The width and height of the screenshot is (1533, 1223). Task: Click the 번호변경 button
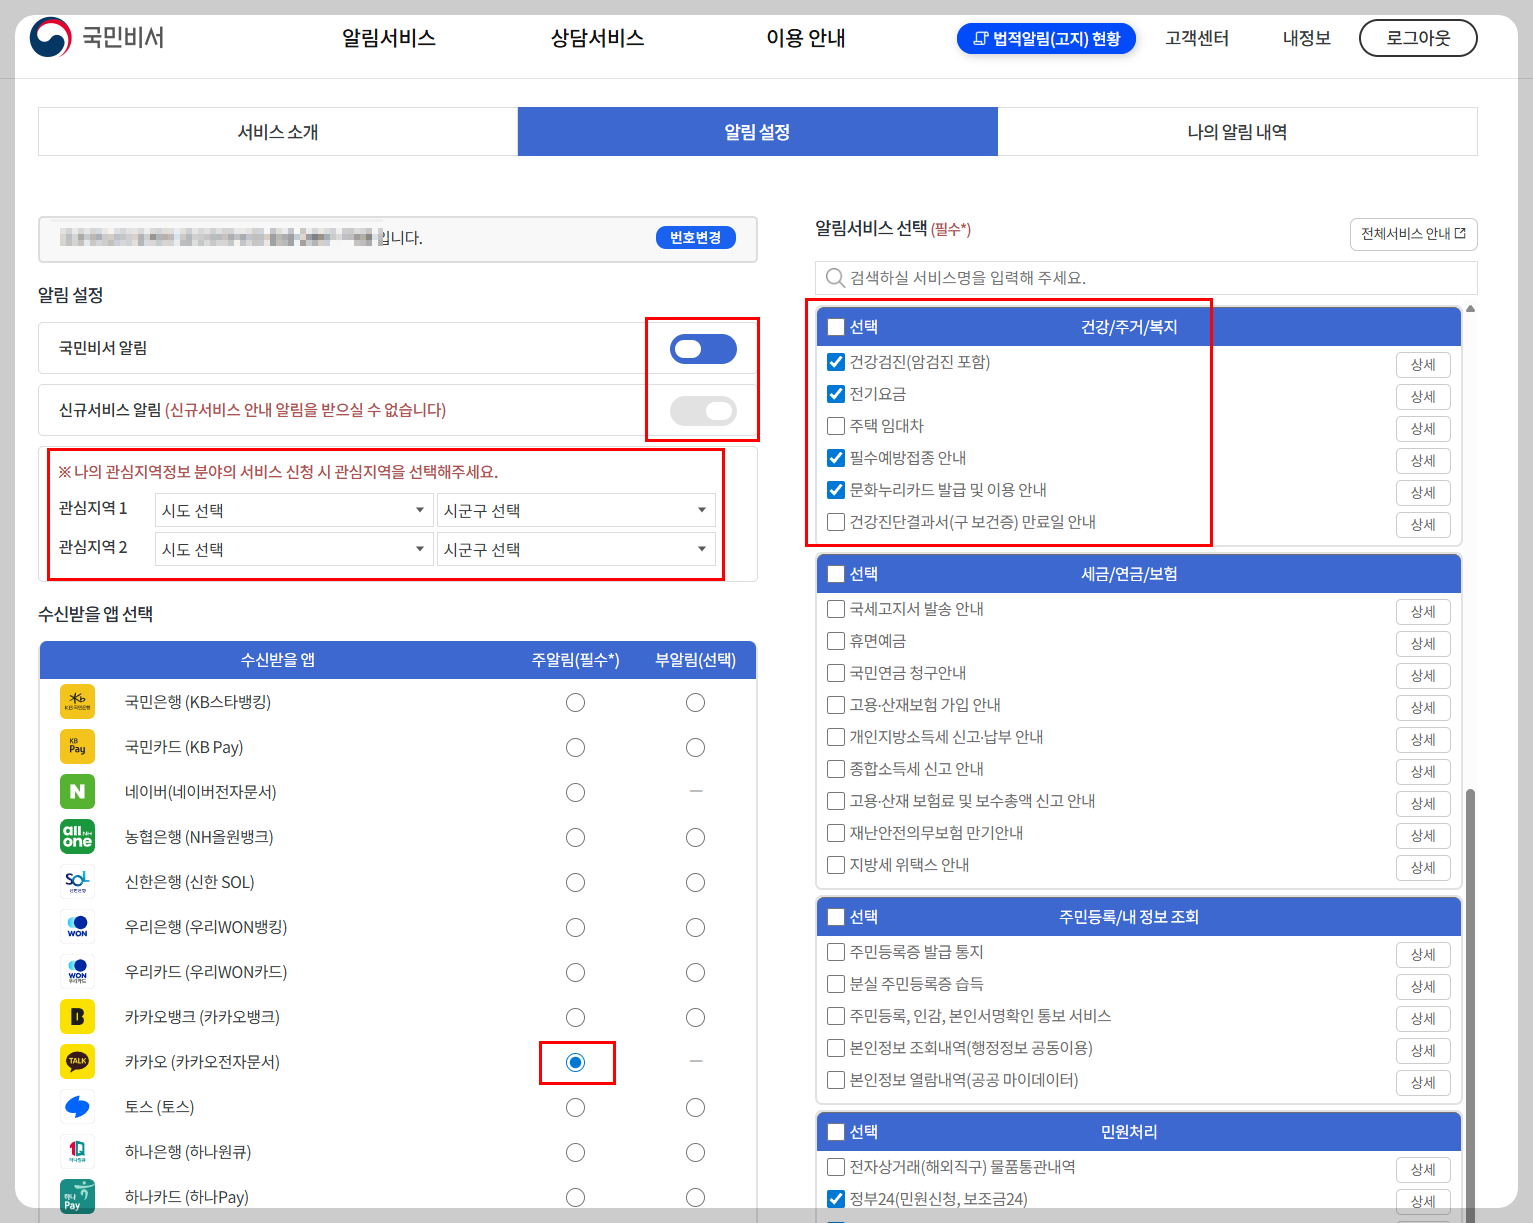click(x=696, y=238)
